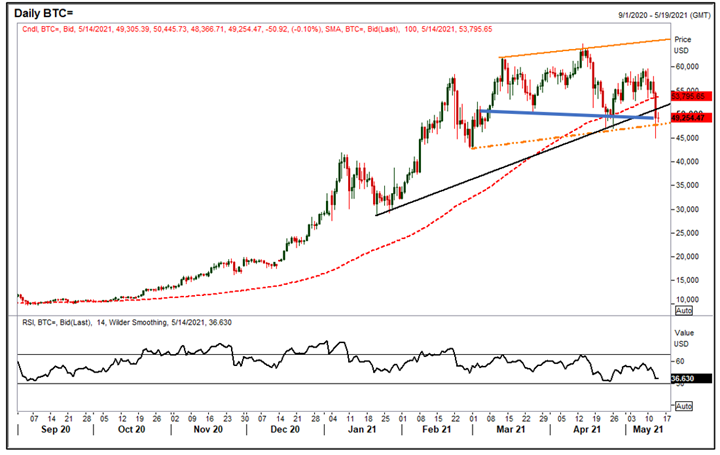Viewport: 720px width, 455px height.
Task: Click the Jan 21 month label
Action: (362, 429)
